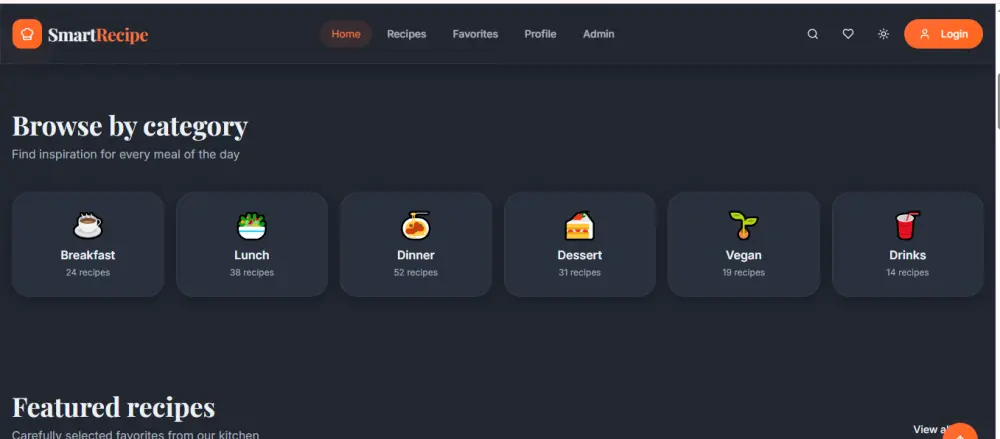Open the Recipes nav item
The height and width of the screenshot is (439, 1000).
(x=406, y=34)
